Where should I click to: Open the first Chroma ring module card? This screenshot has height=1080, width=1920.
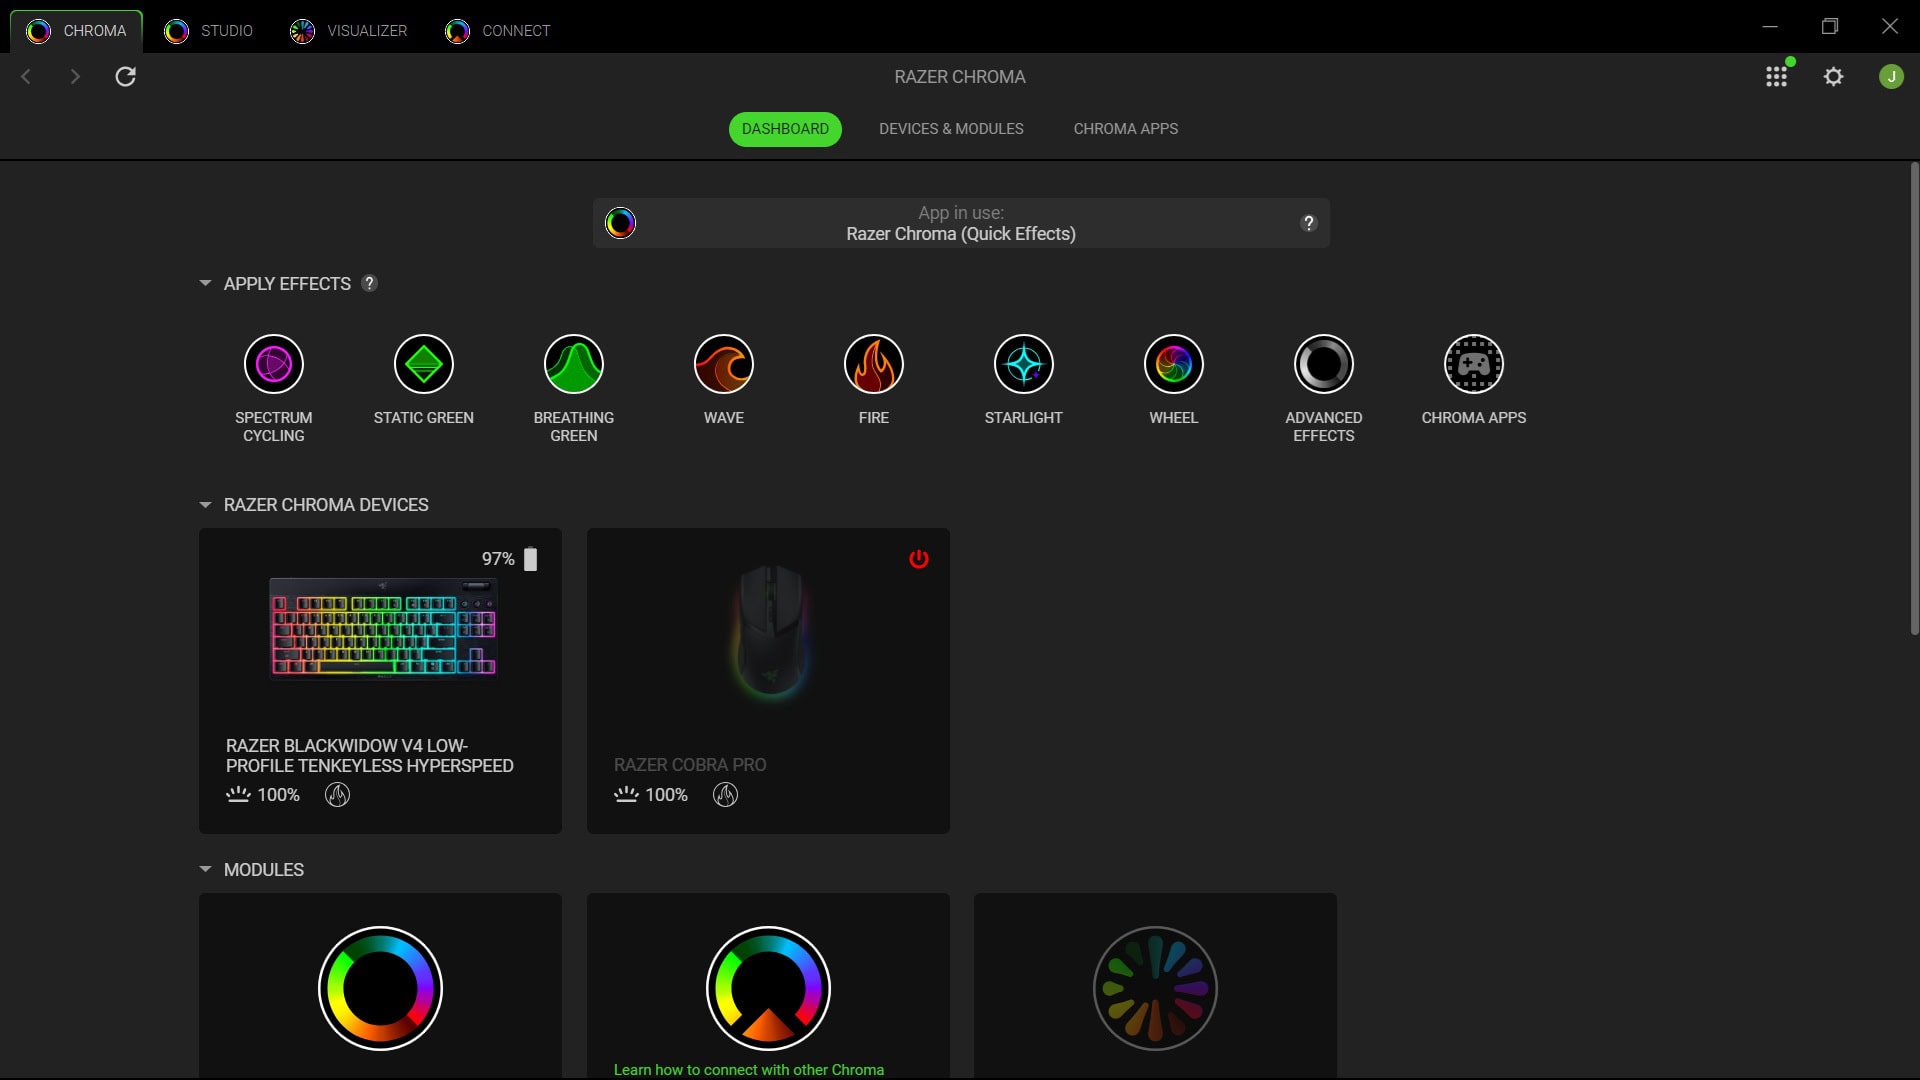click(x=380, y=986)
